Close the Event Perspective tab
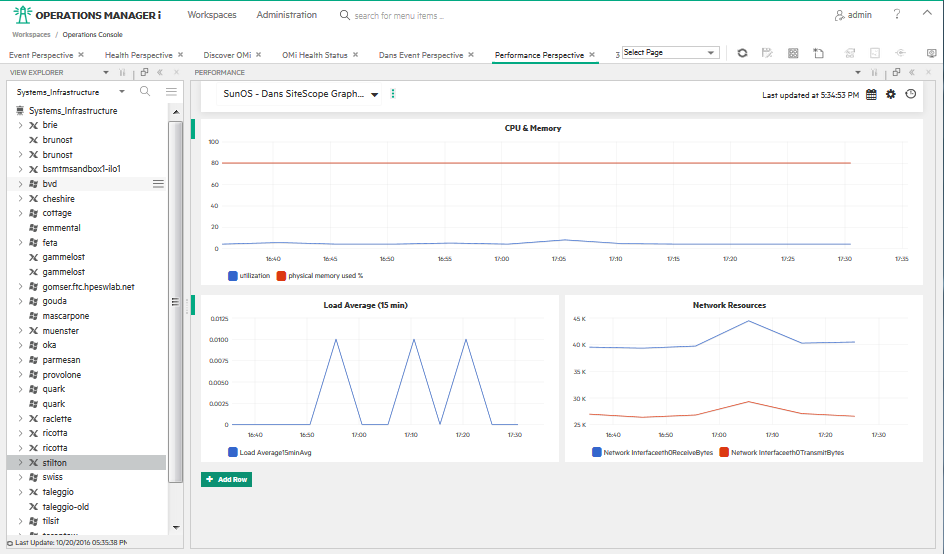The image size is (944, 554). pyautogui.click(x=81, y=54)
